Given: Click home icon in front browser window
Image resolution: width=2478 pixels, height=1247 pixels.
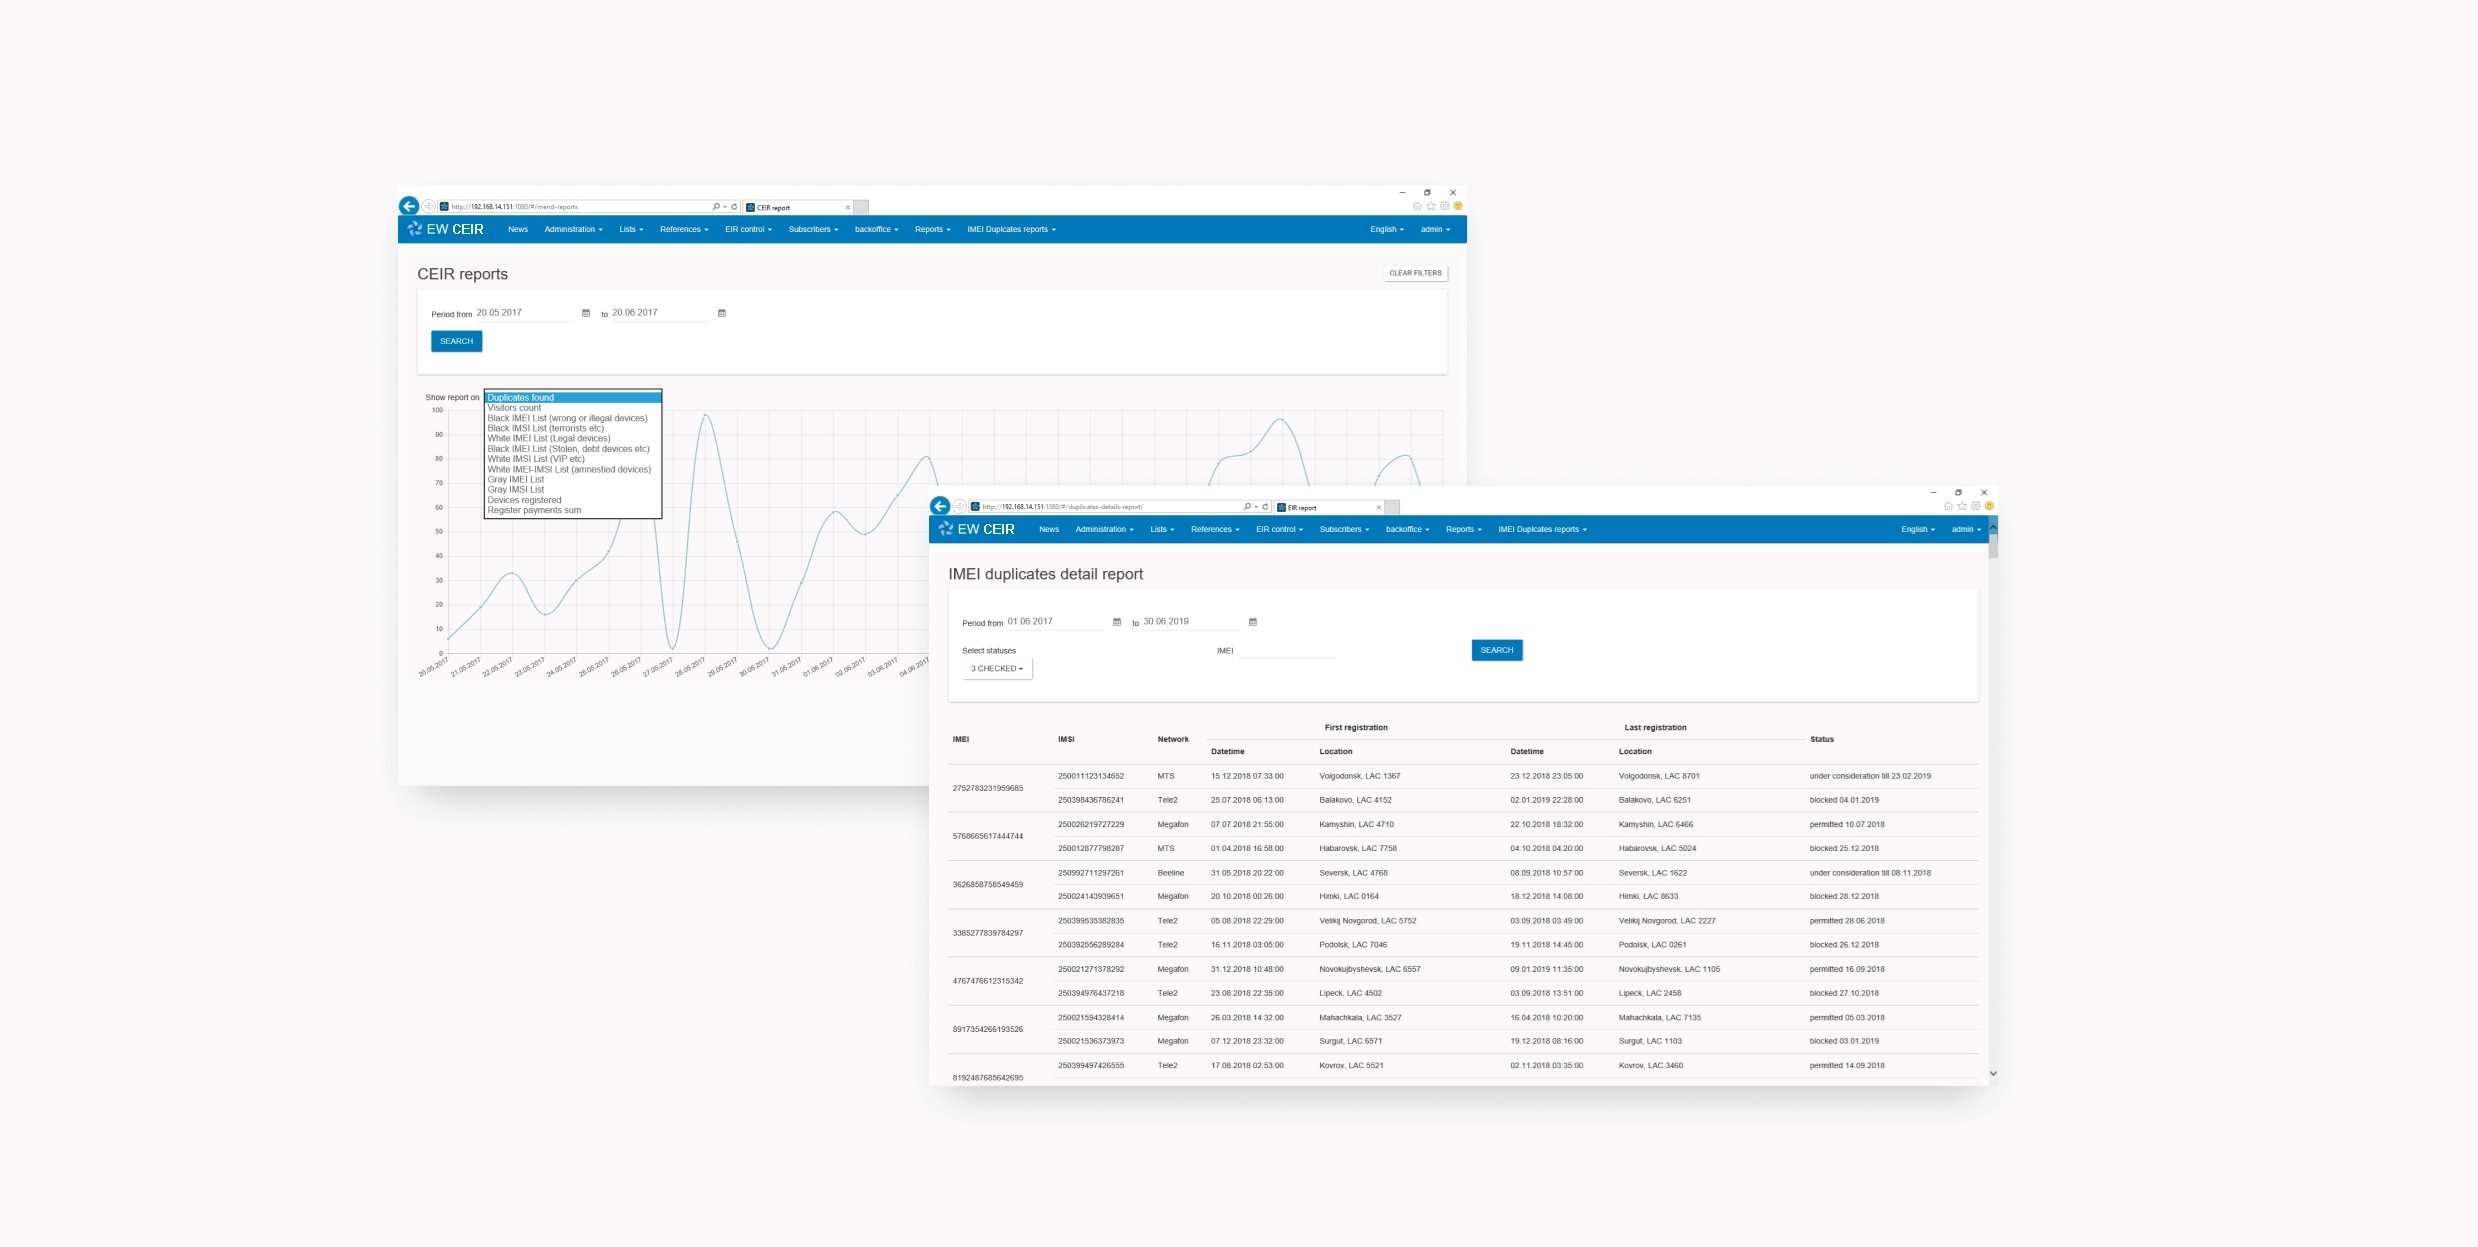Looking at the screenshot, I should 1948,506.
